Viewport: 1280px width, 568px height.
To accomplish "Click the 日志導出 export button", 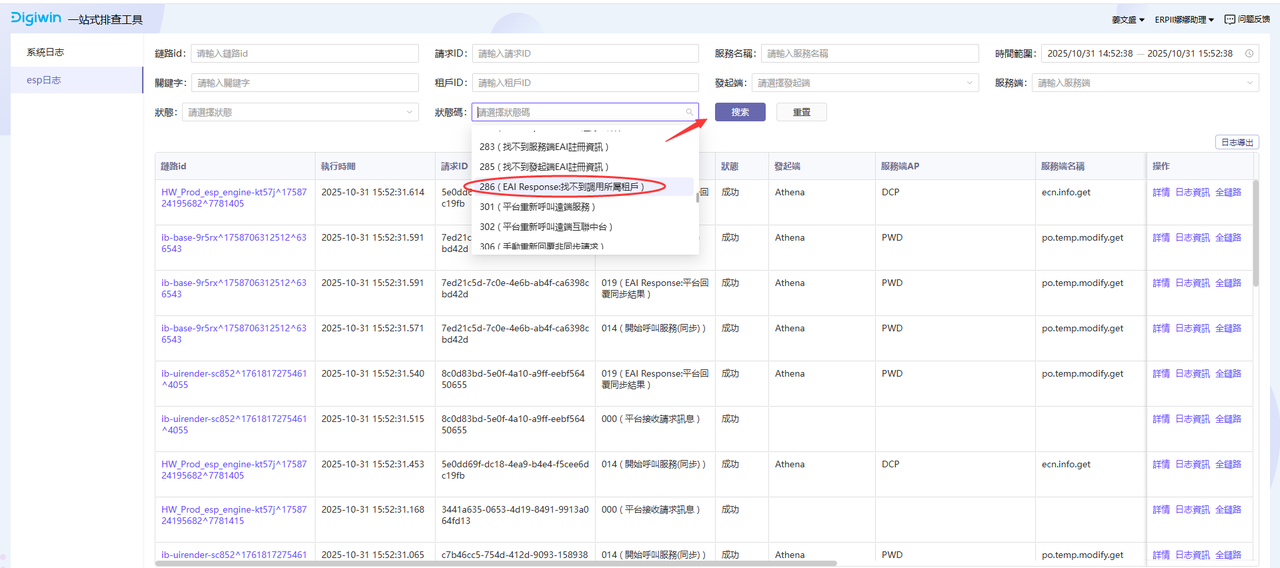I will [1236, 143].
